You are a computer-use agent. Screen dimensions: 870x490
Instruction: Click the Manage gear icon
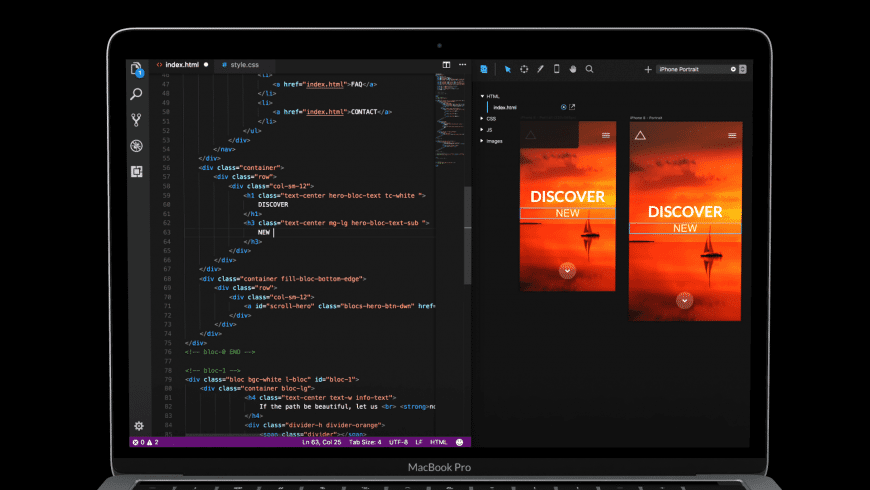coord(138,426)
